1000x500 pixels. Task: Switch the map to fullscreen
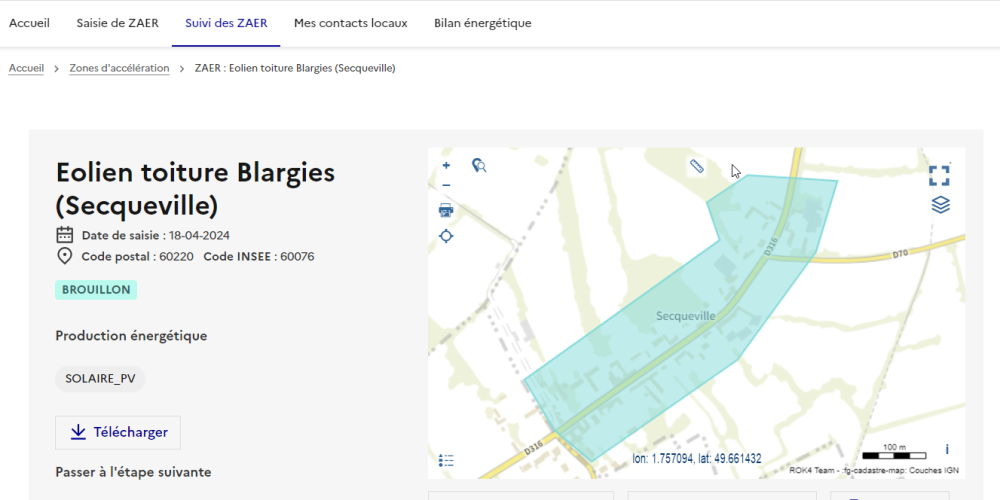click(939, 175)
